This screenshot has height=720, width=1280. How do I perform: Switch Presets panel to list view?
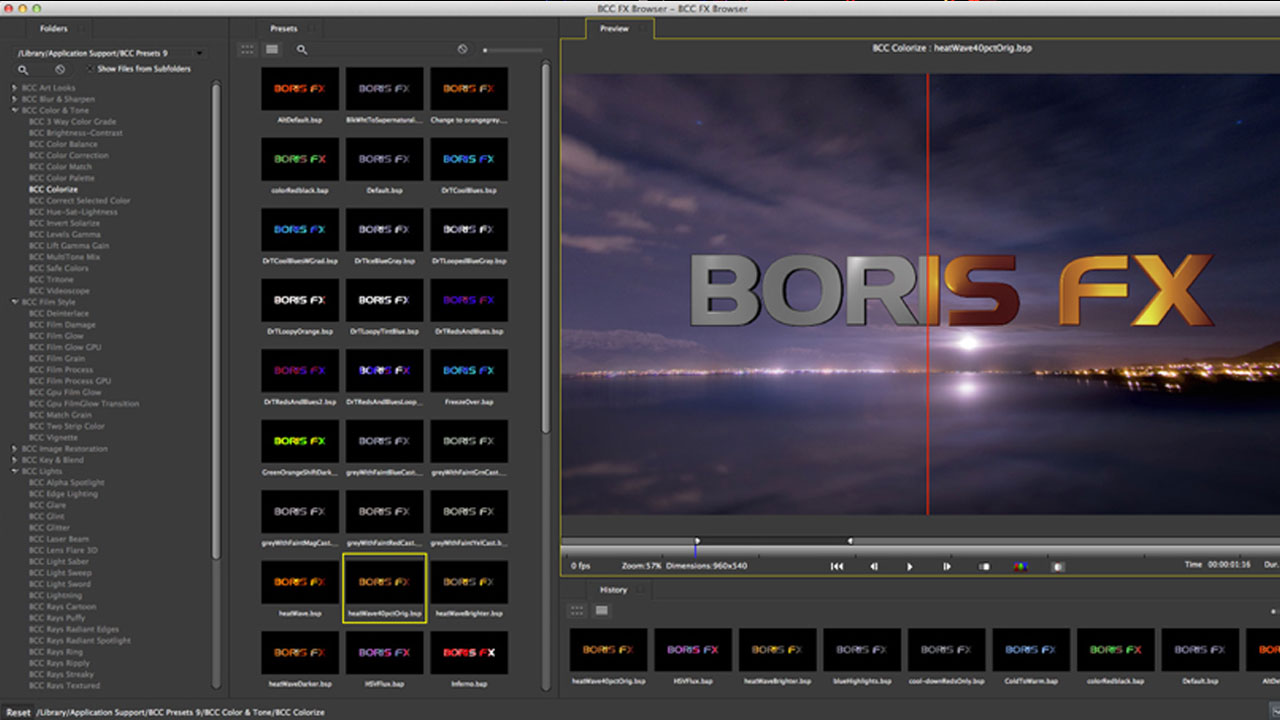pos(272,49)
